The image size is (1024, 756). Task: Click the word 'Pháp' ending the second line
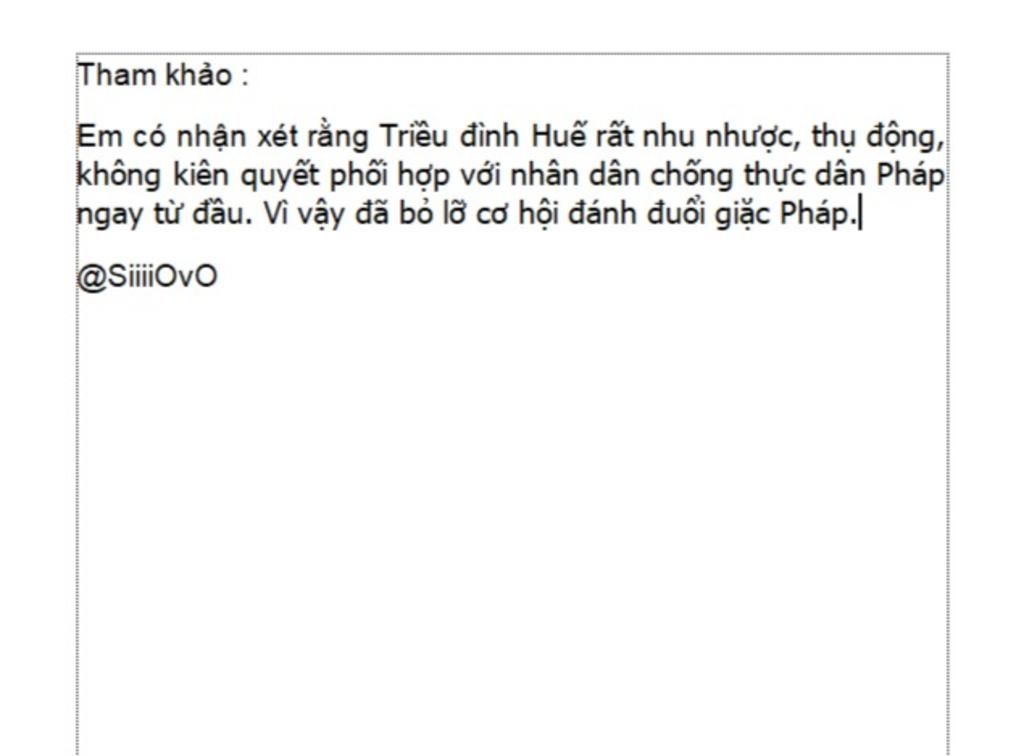(x=910, y=176)
